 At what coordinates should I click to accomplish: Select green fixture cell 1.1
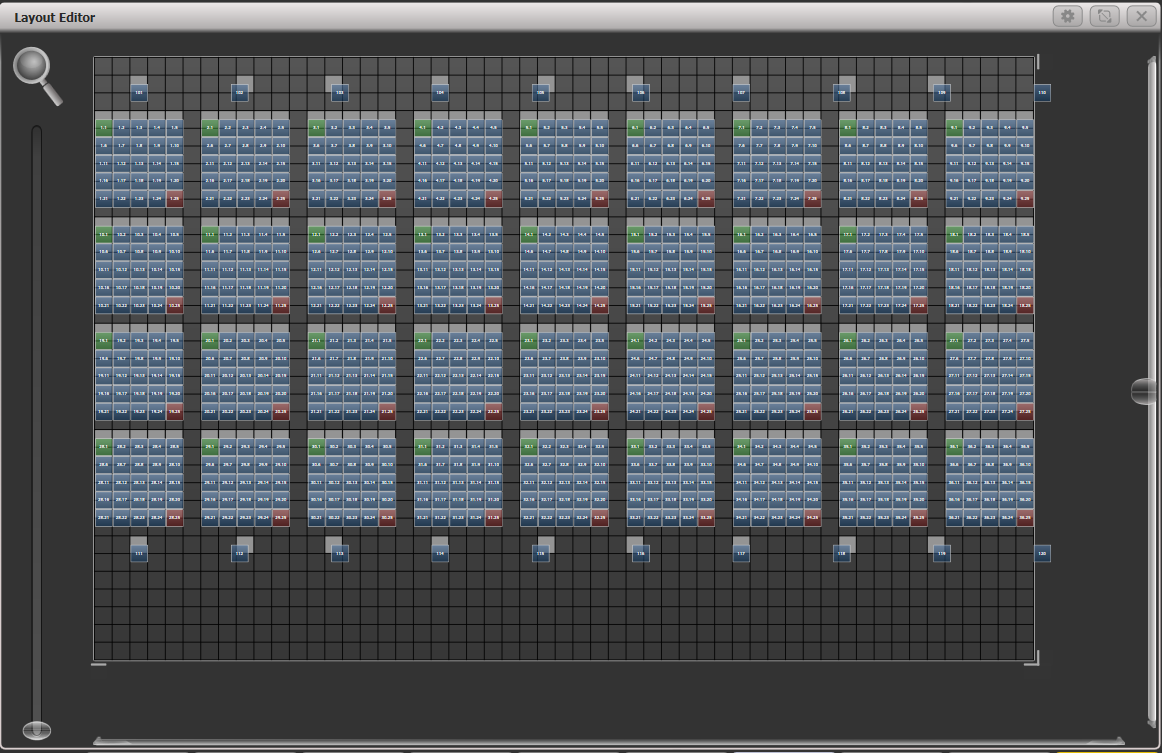(103, 127)
